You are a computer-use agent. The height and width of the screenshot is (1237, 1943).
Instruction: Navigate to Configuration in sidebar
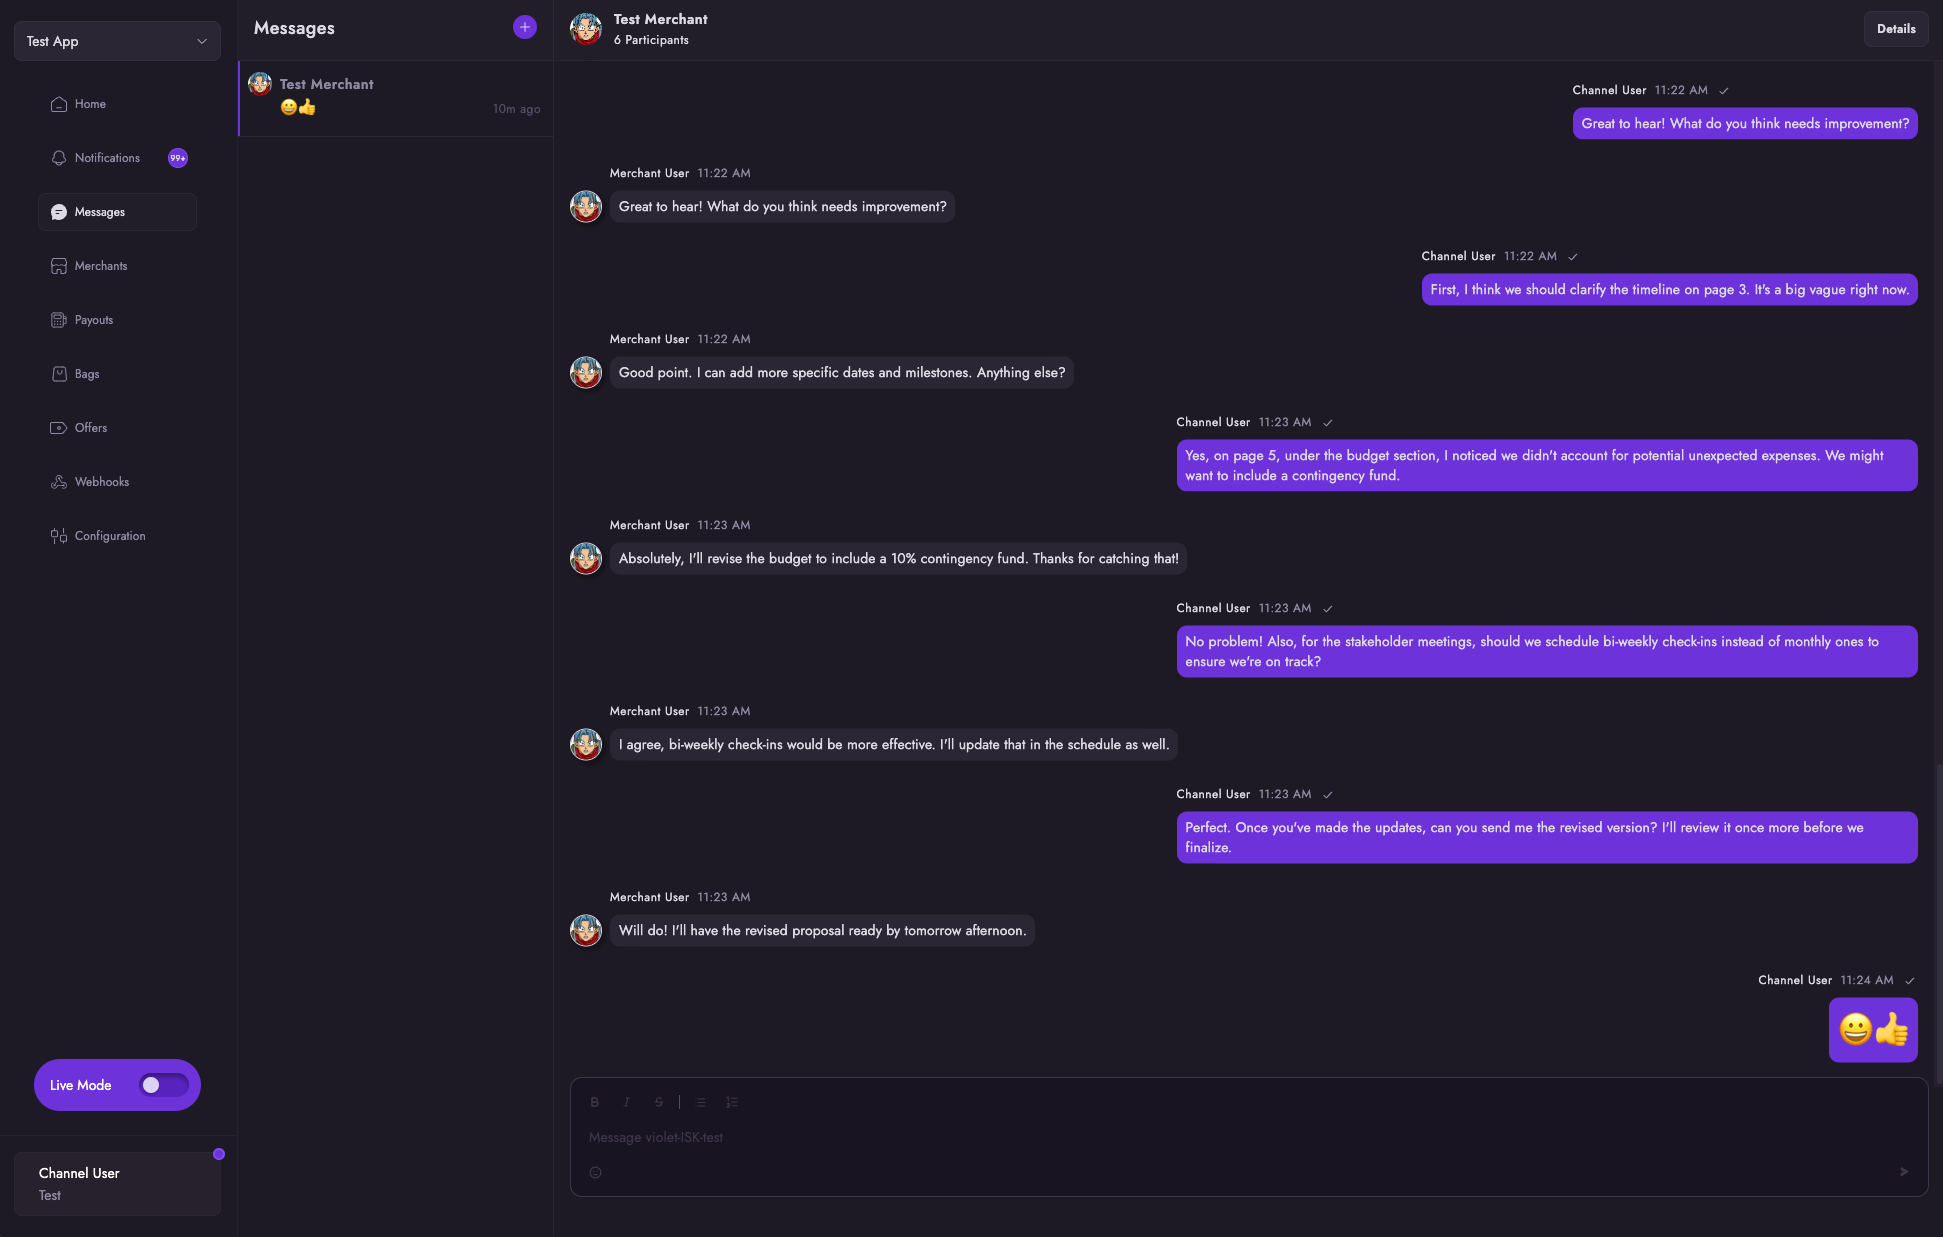pyautogui.click(x=110, y=536)
